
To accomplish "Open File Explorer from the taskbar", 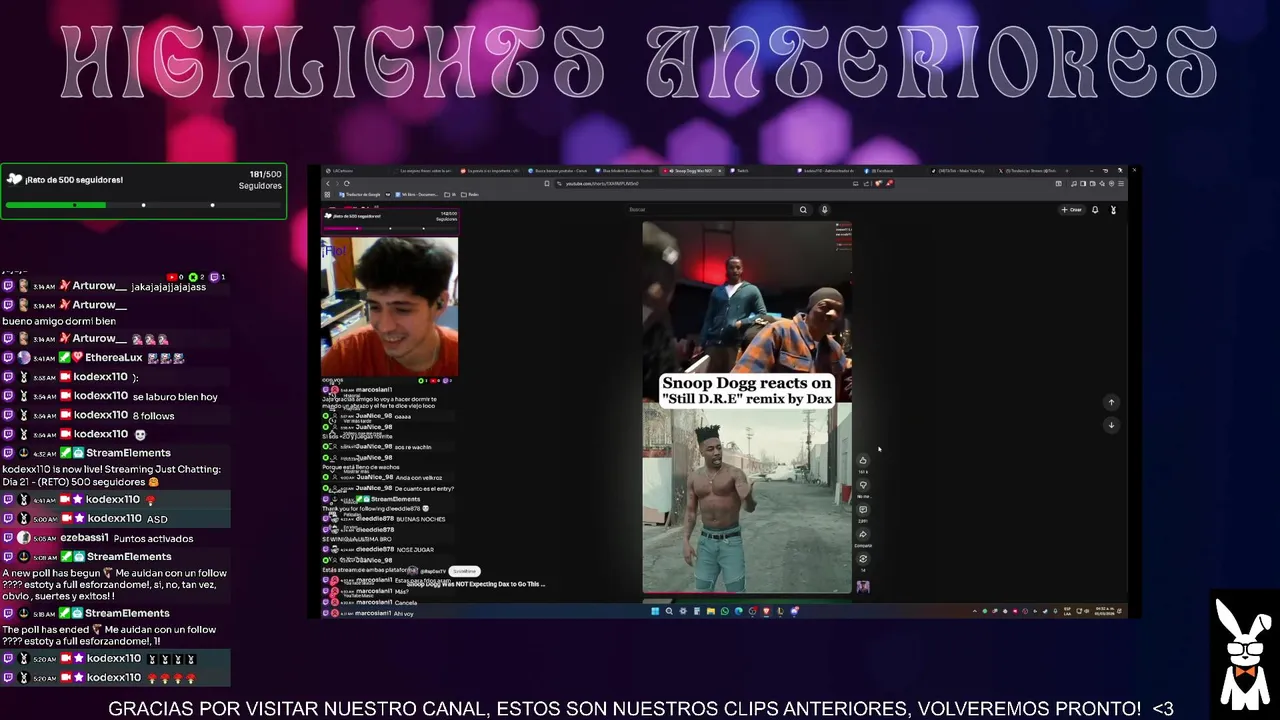I will click(x=710, y=611).
